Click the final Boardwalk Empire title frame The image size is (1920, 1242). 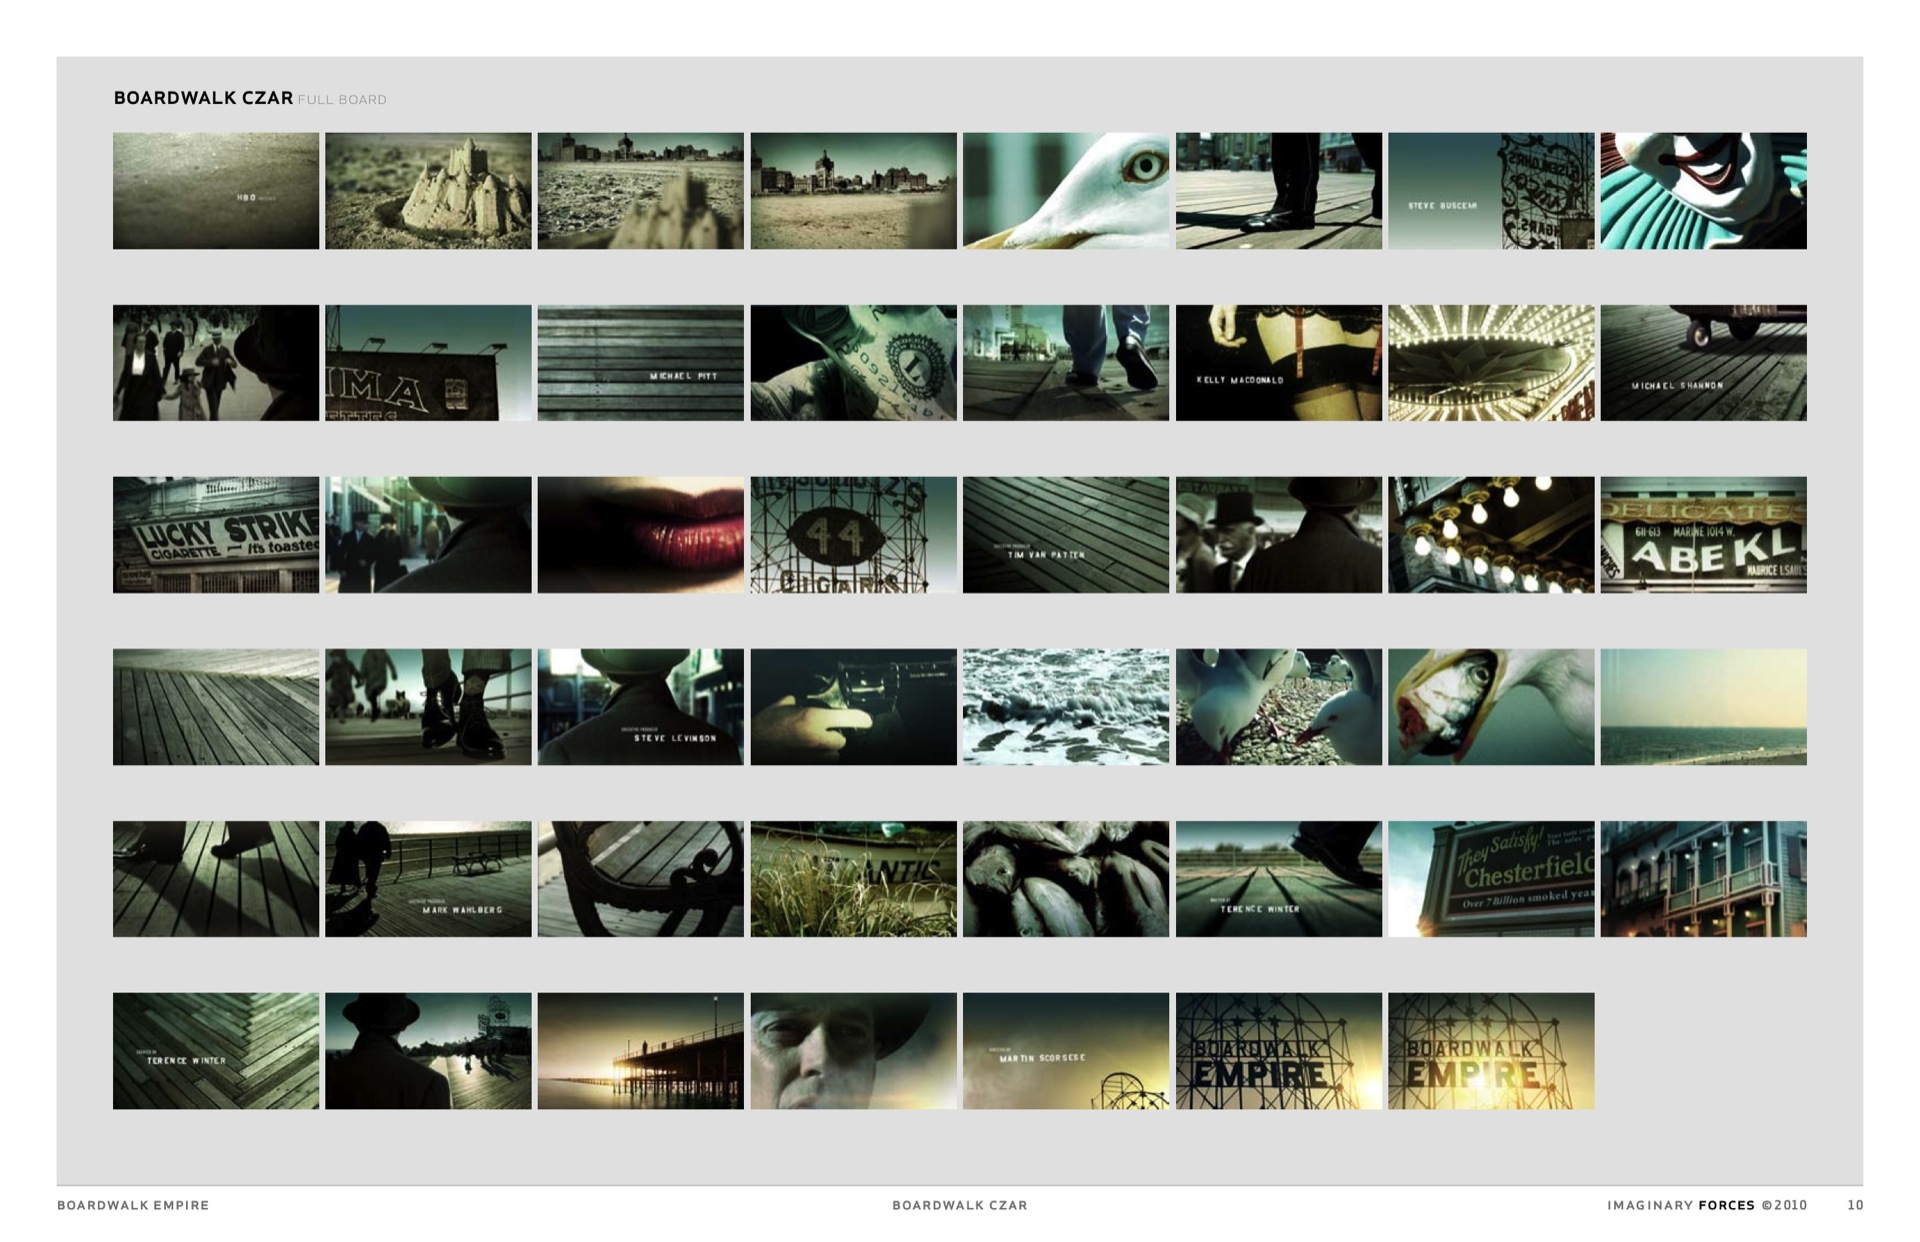[1490, 1050]
